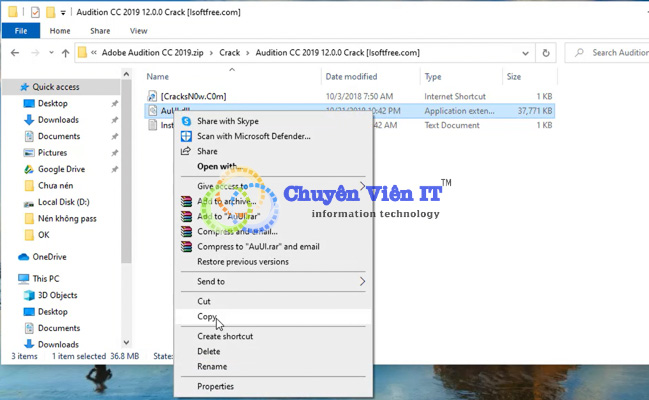Image resolution: width=649 pixels, height=400 pixels.
Task: Open Desktop under Quick access
Action: 53,103
